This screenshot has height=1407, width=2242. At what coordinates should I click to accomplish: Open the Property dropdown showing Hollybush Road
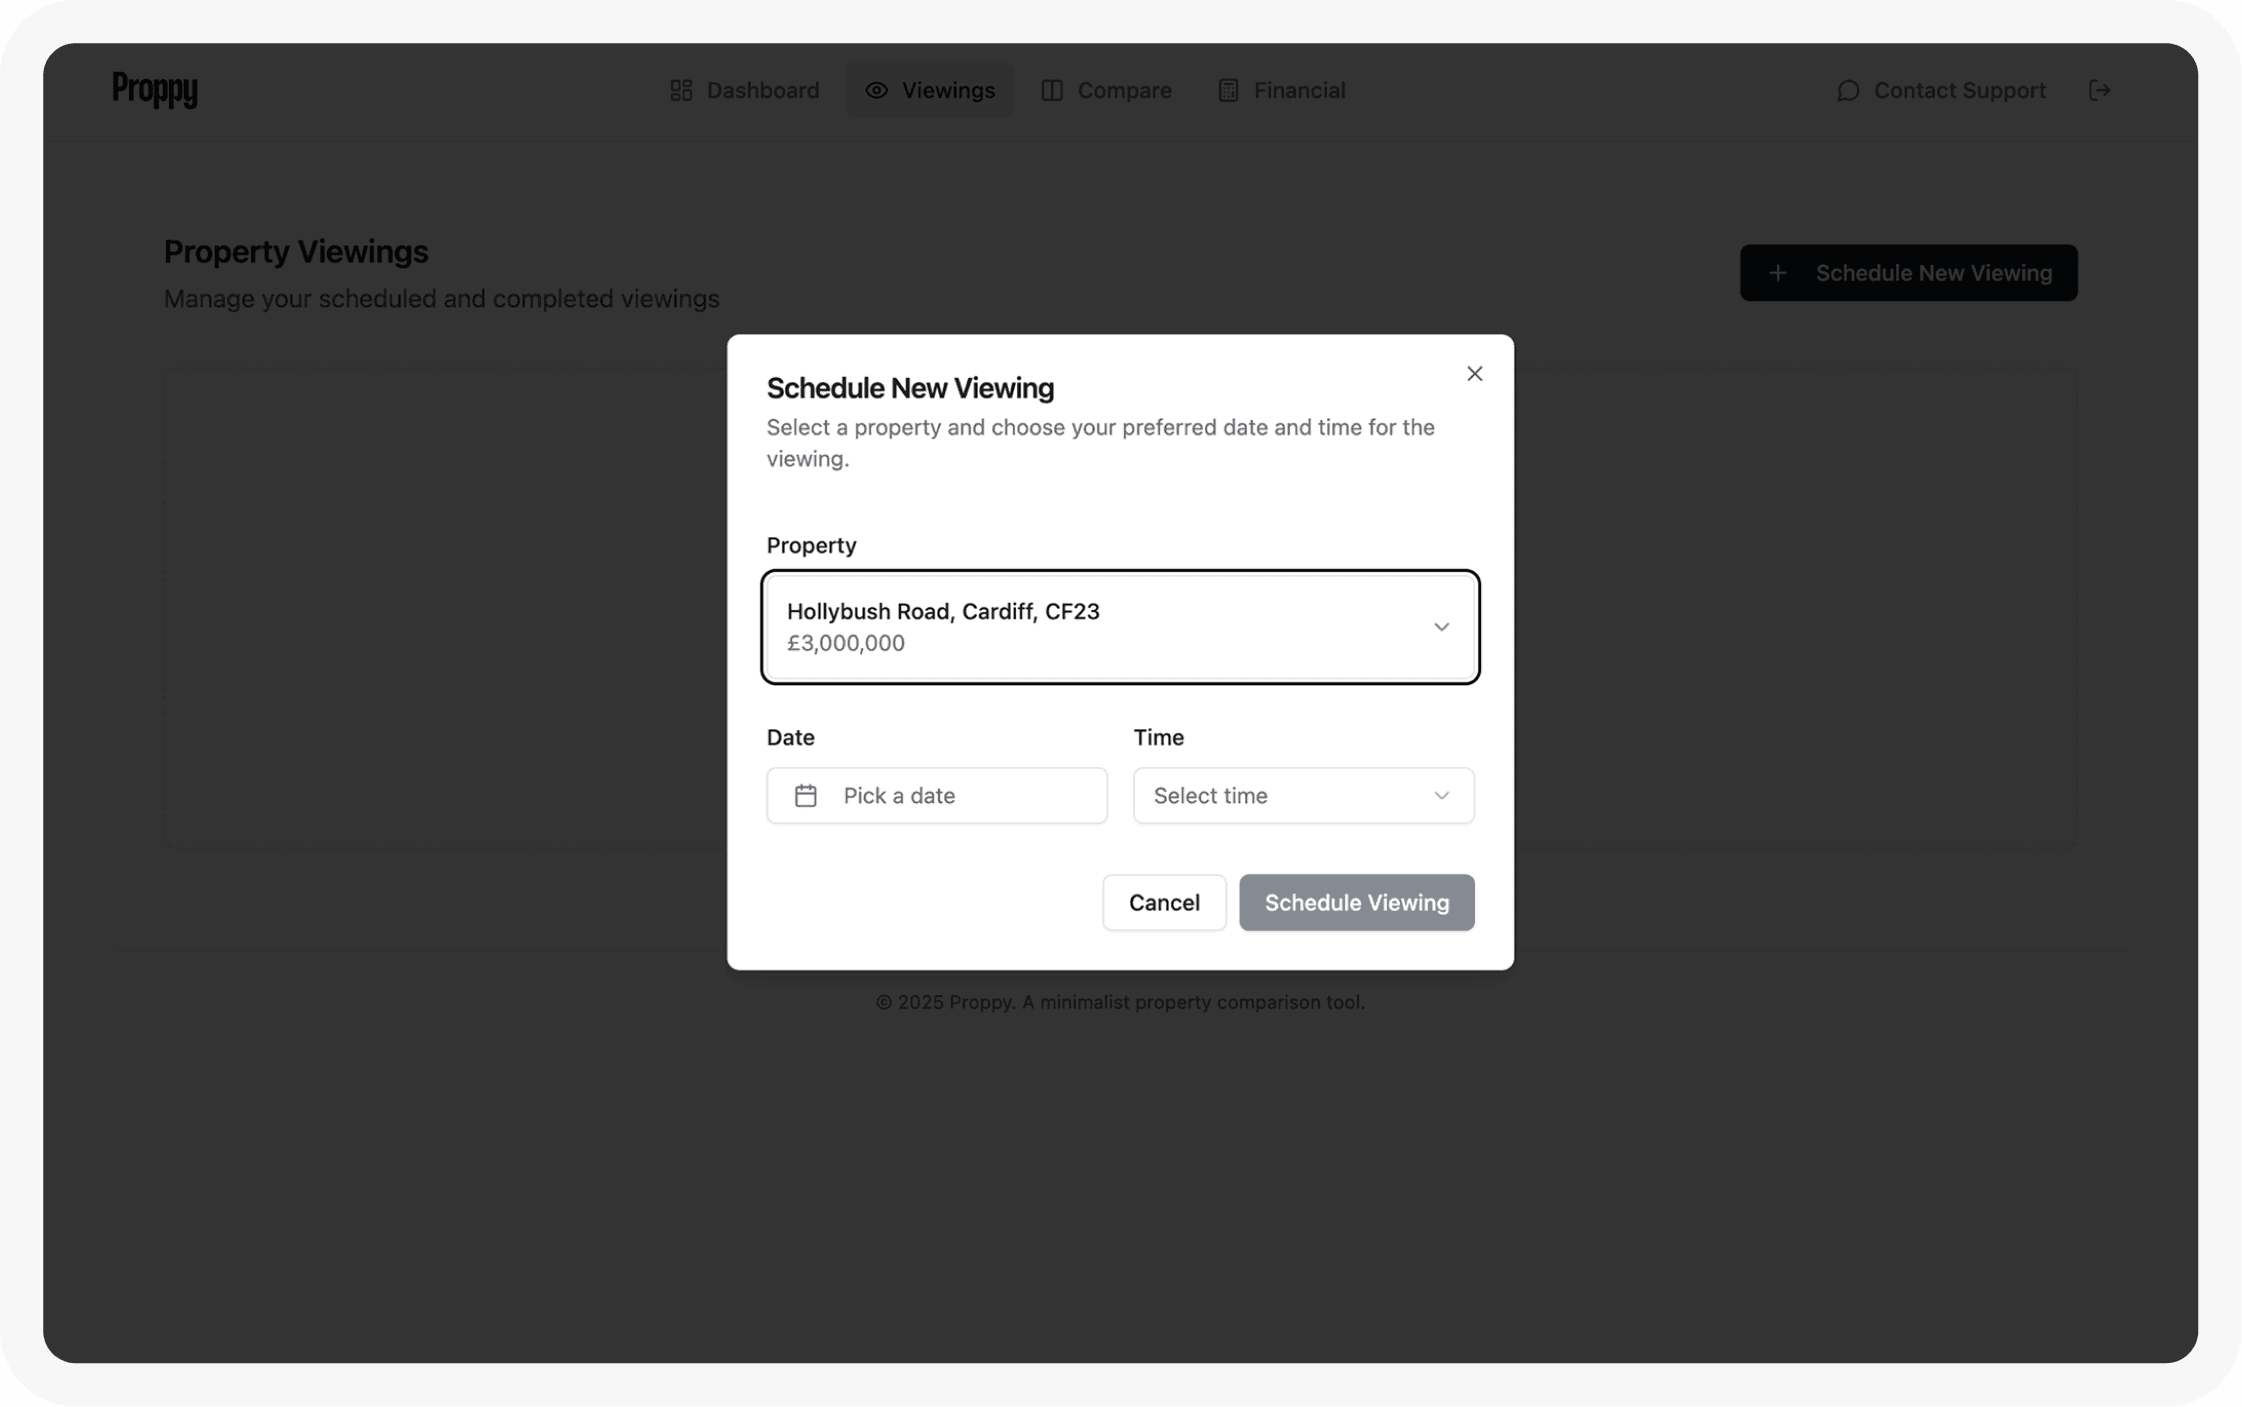point(1120,627)
